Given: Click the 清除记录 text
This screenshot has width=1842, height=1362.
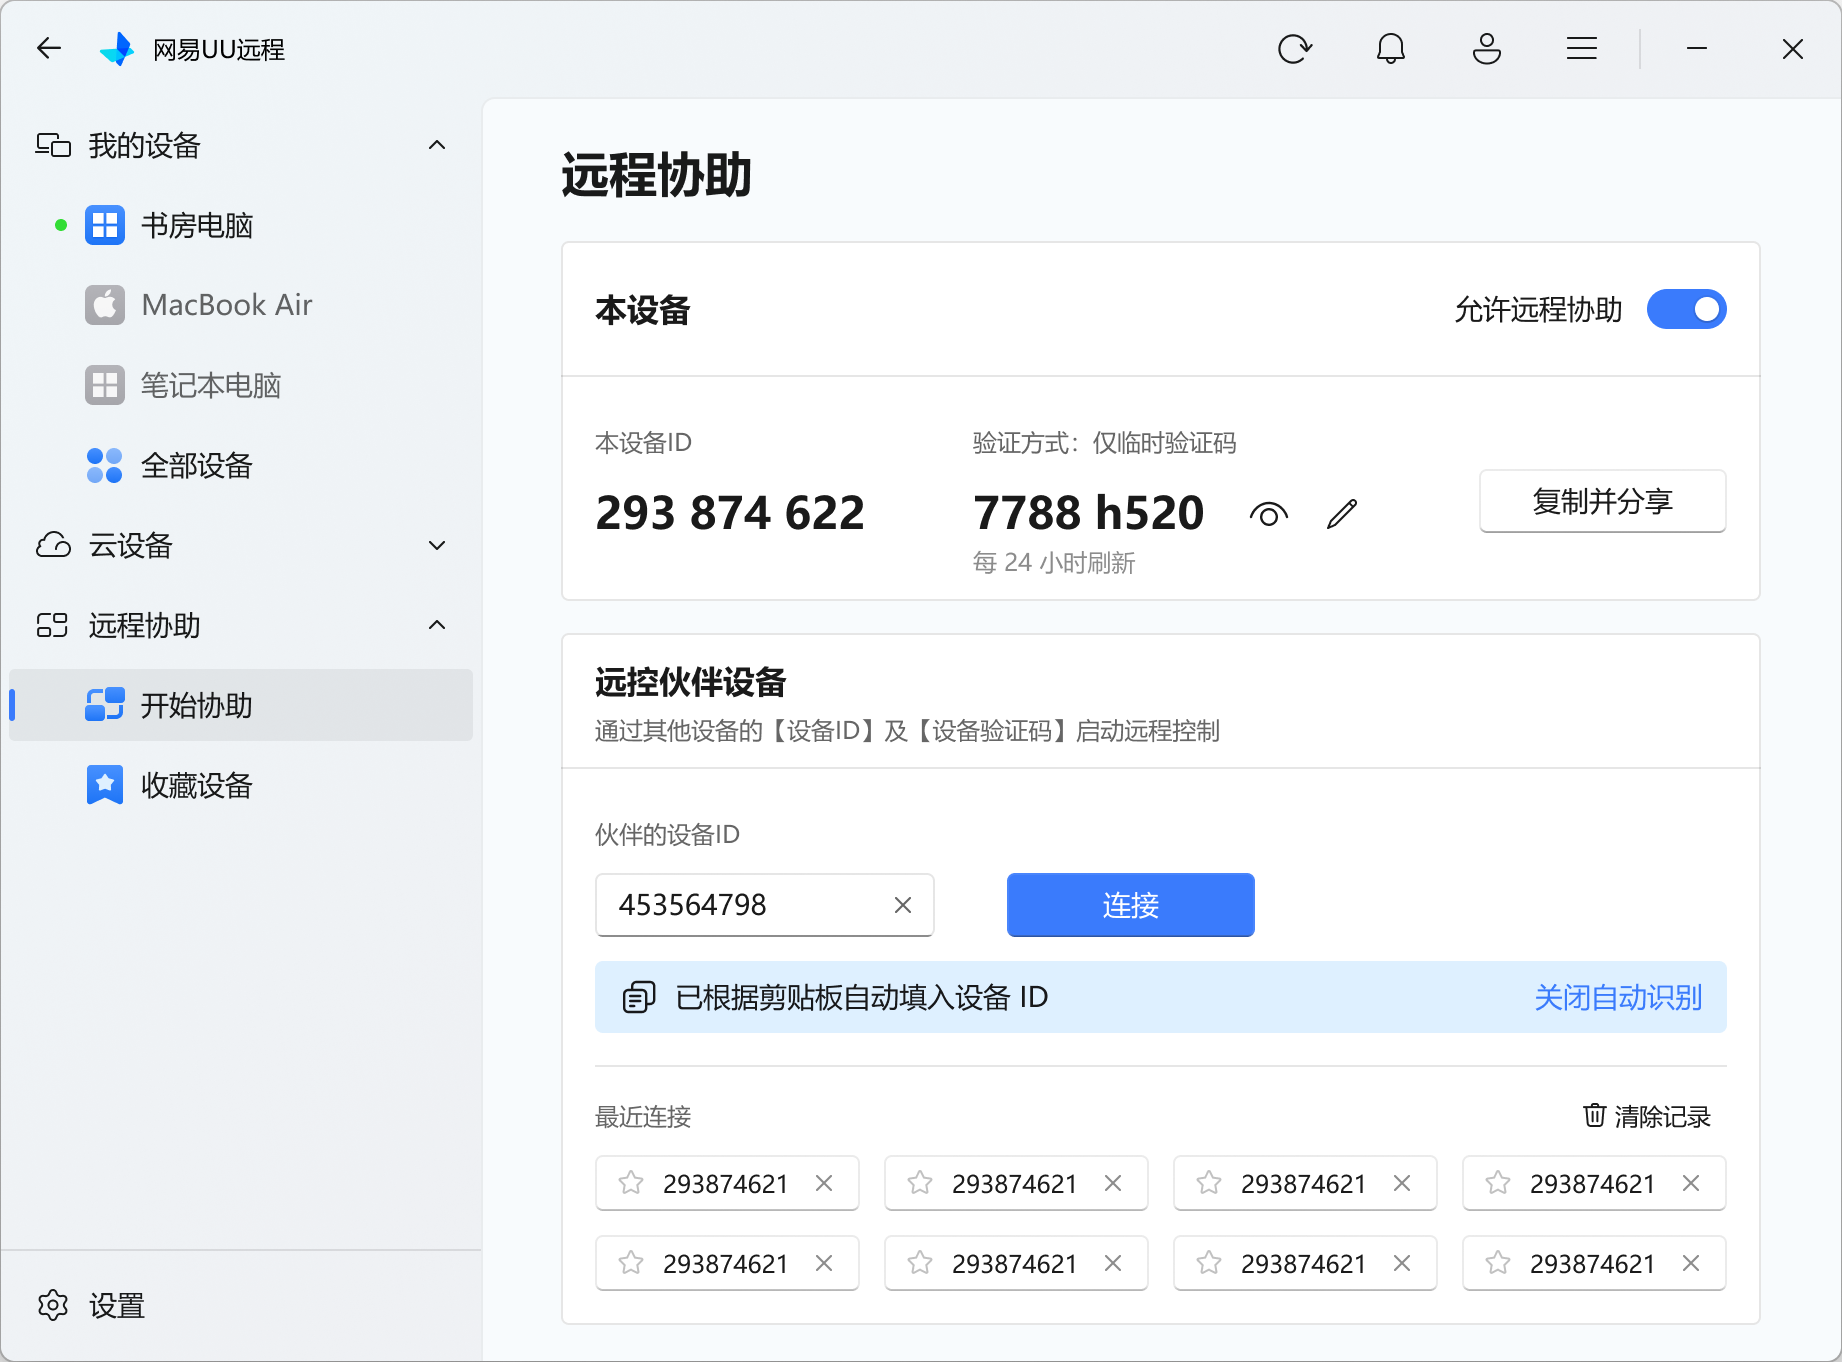Looking at the screenshot, I should coord(1662,1116).
